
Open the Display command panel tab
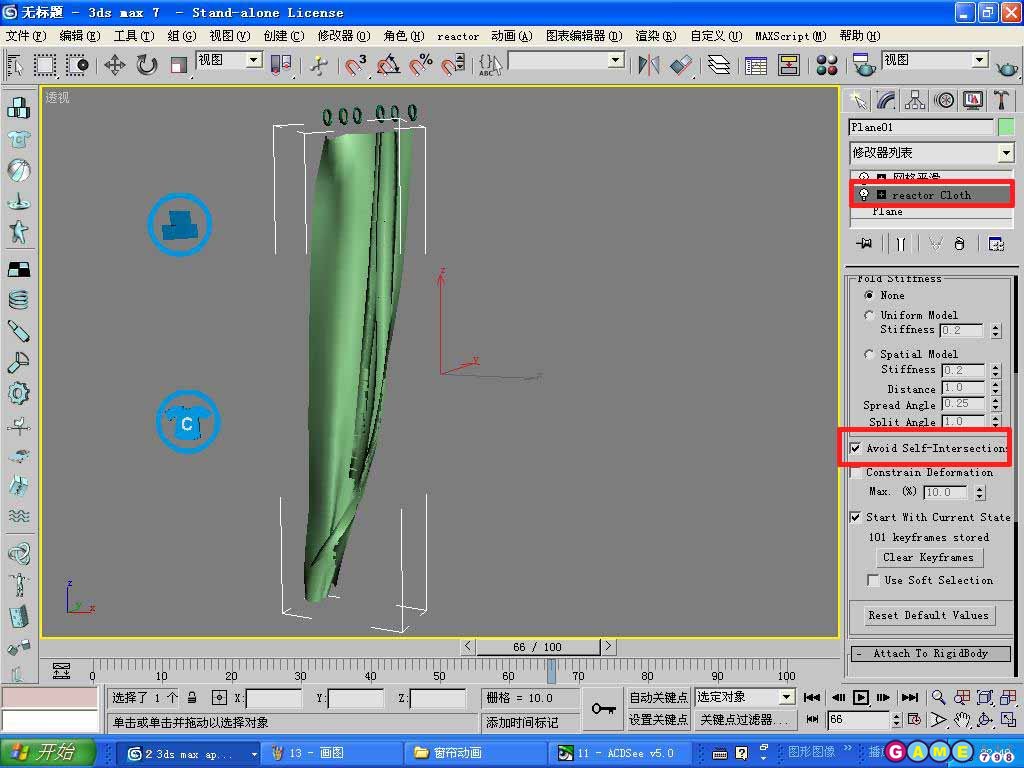point(972,101)
